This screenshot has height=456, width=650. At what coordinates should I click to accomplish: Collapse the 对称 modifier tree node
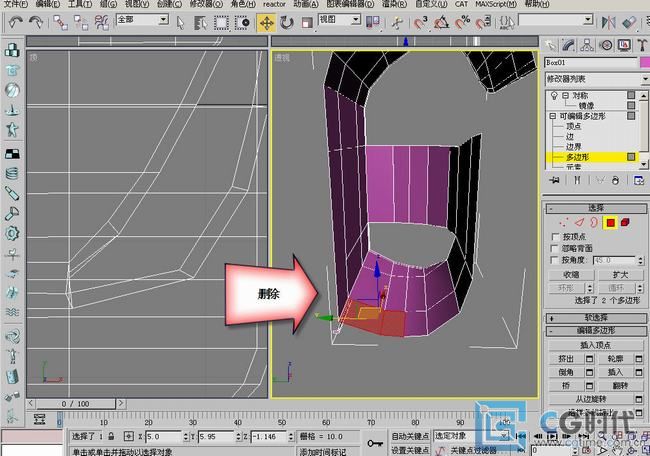565,96
